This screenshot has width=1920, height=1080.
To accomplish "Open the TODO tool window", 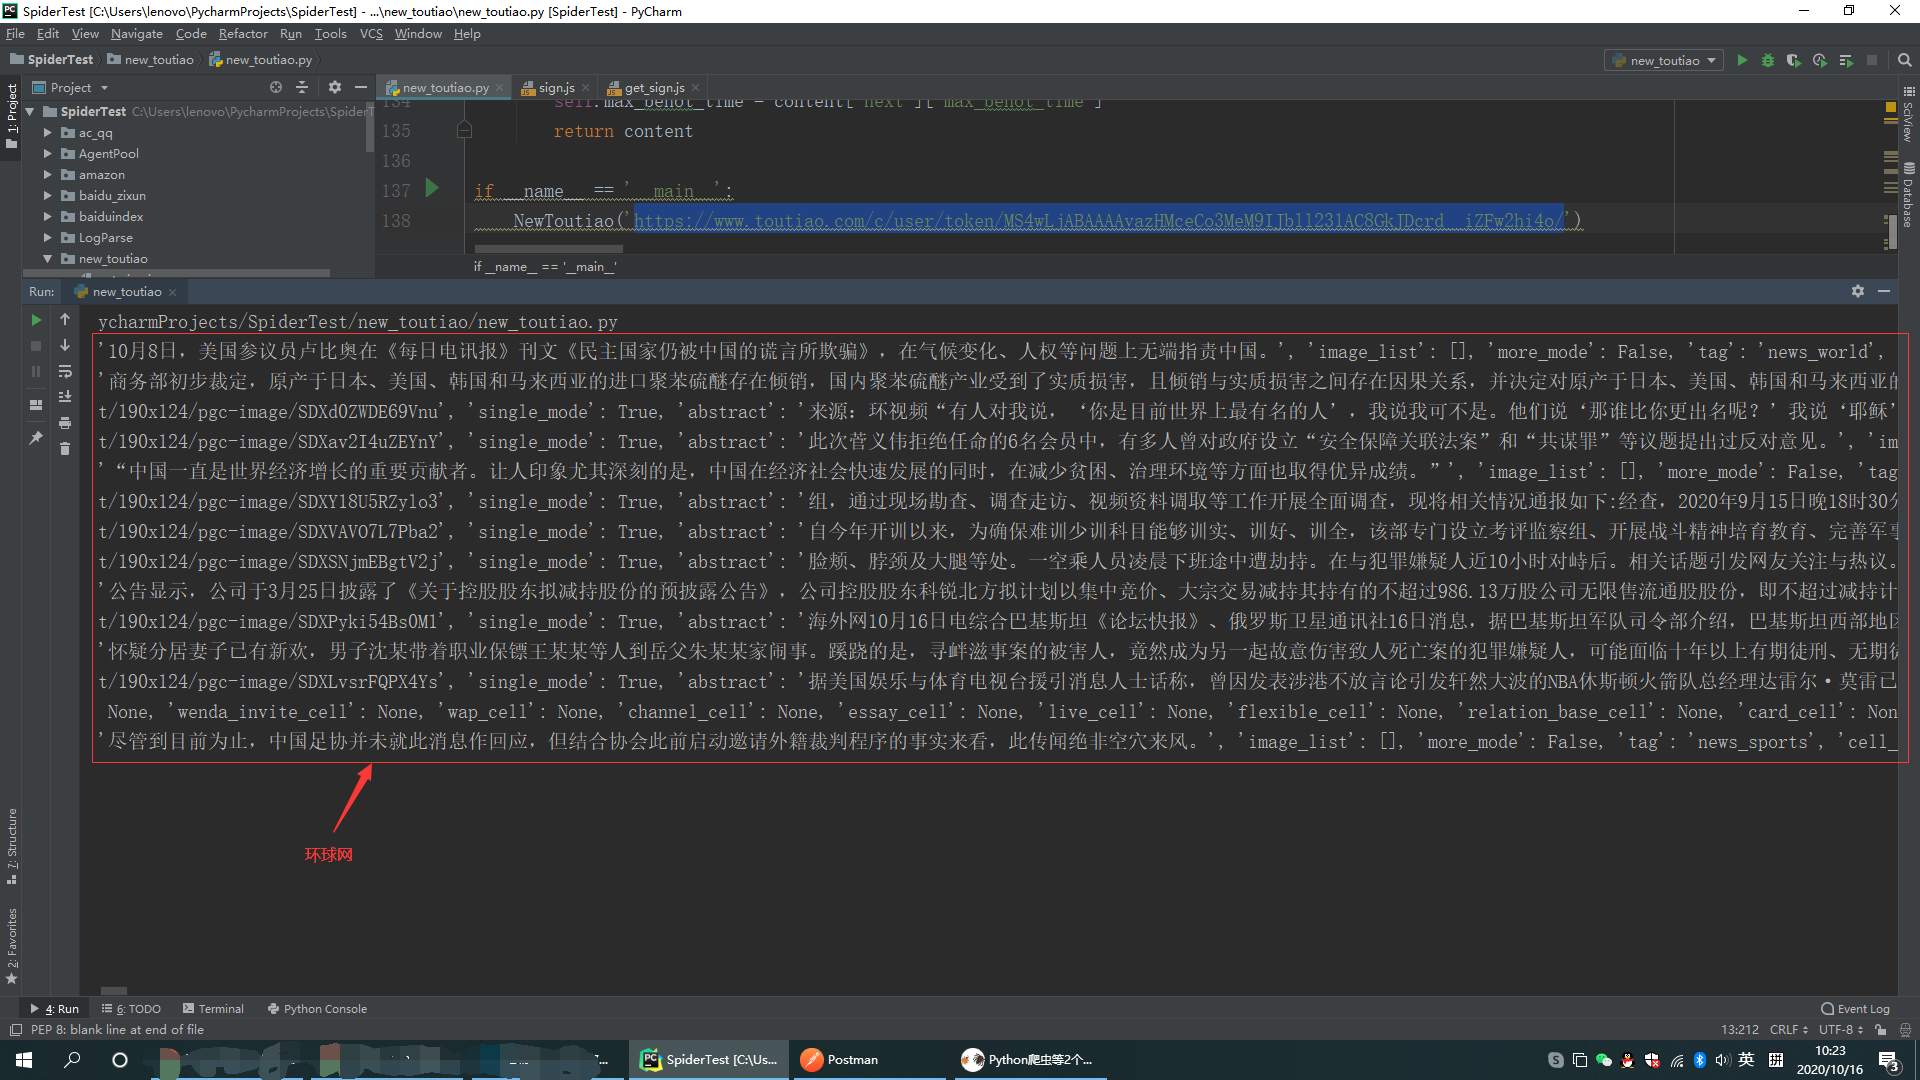I will tap(131, 1009).
